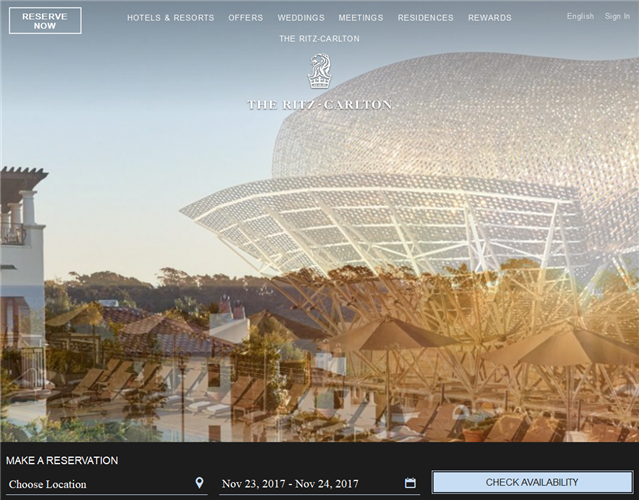Go to the Offers menu item

pos(245,18)
